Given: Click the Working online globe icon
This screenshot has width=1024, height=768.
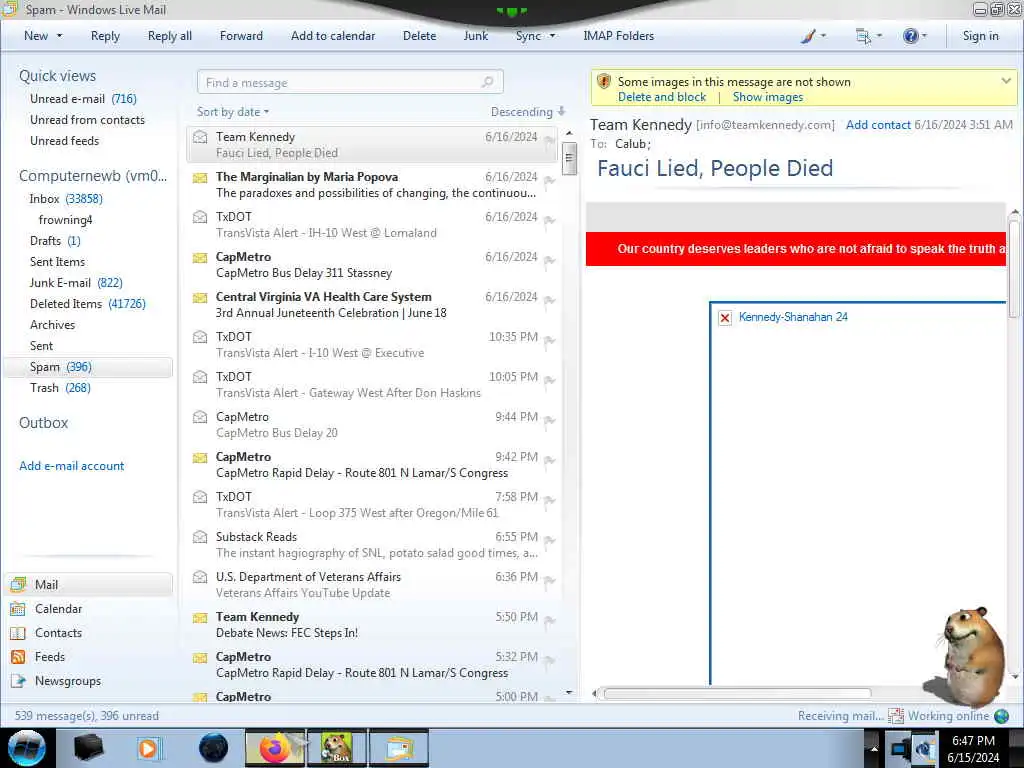Looking at the screenshot, I should (x=1001, y=716).
